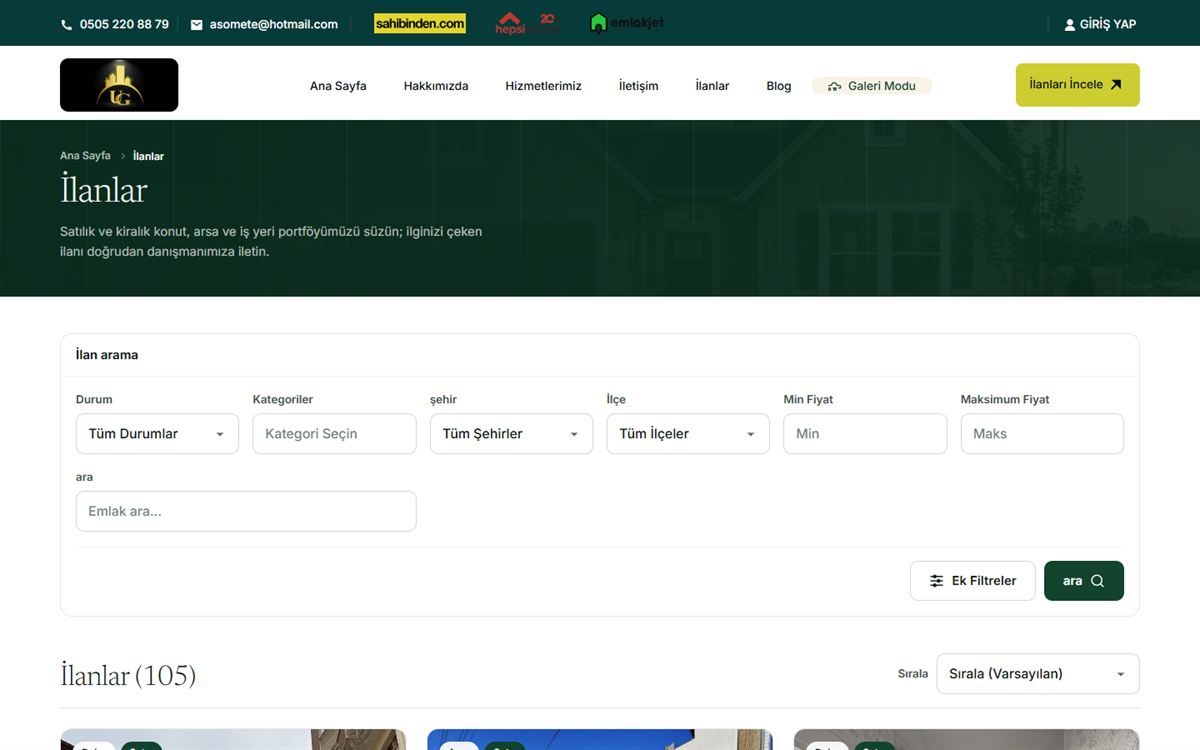Open the Tüm Şehirler dropdown
Screen dimensions: 1200x750
(x=511, y=434)
